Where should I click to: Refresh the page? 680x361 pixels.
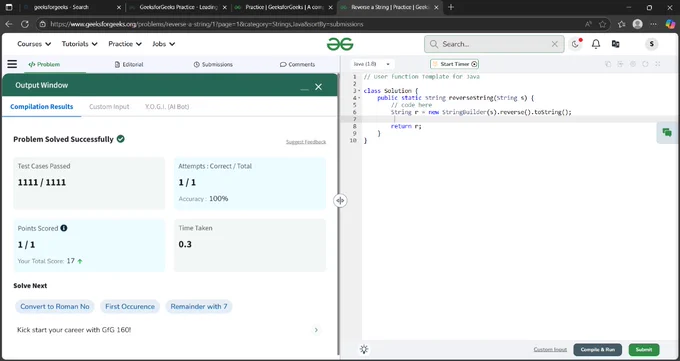click(25, 24)
